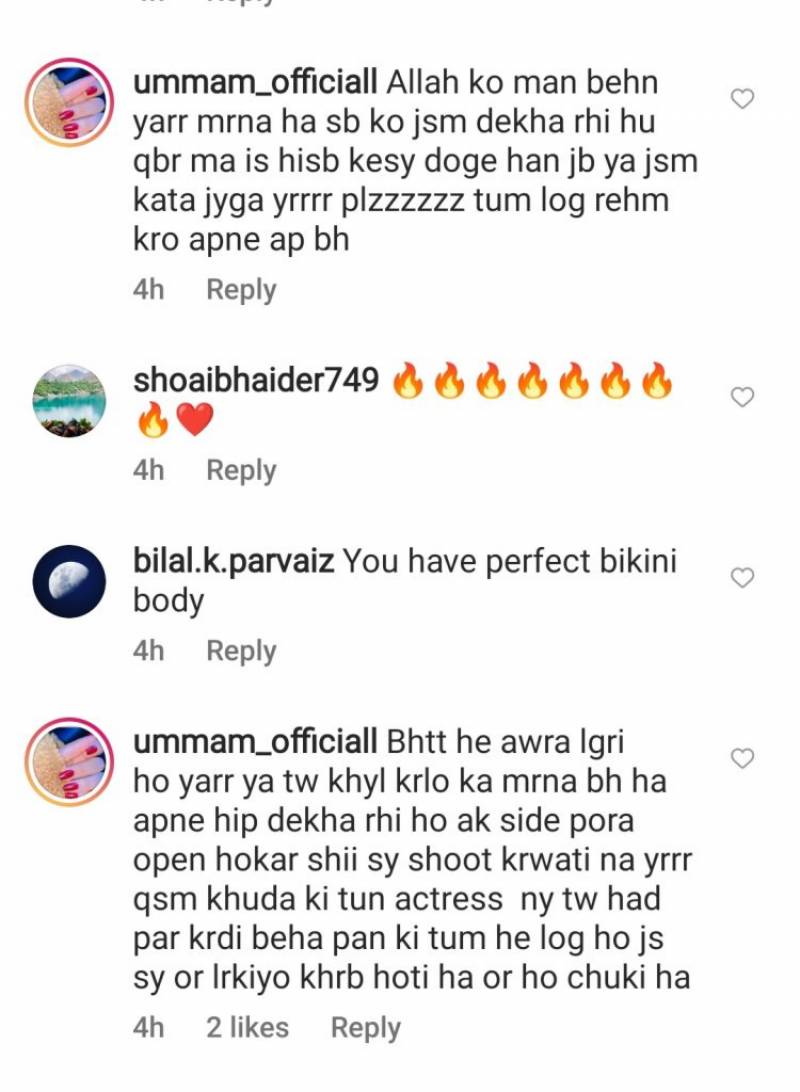Open shoaibhaider749 username link
This screenshot has width=800, height=1092.
pyautogui.click(x=256, y=380)
